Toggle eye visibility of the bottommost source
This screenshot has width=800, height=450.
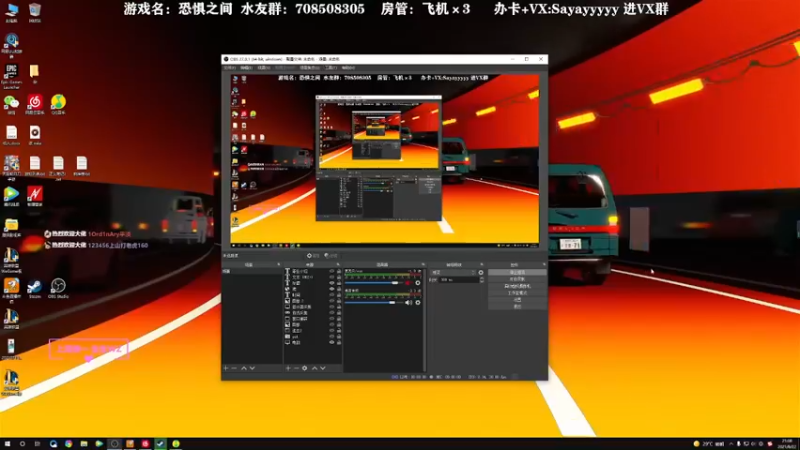[332, 342]
